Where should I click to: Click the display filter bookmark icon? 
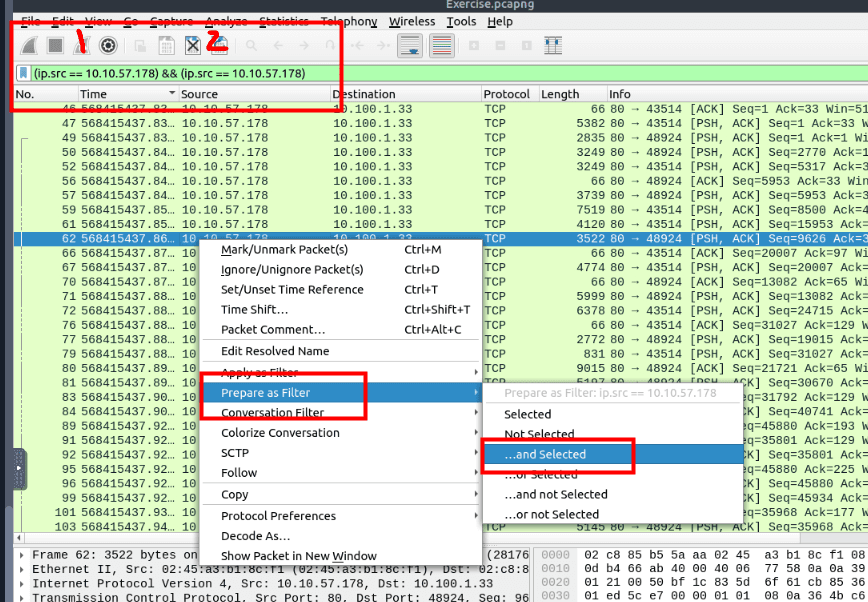click(23, 74)
